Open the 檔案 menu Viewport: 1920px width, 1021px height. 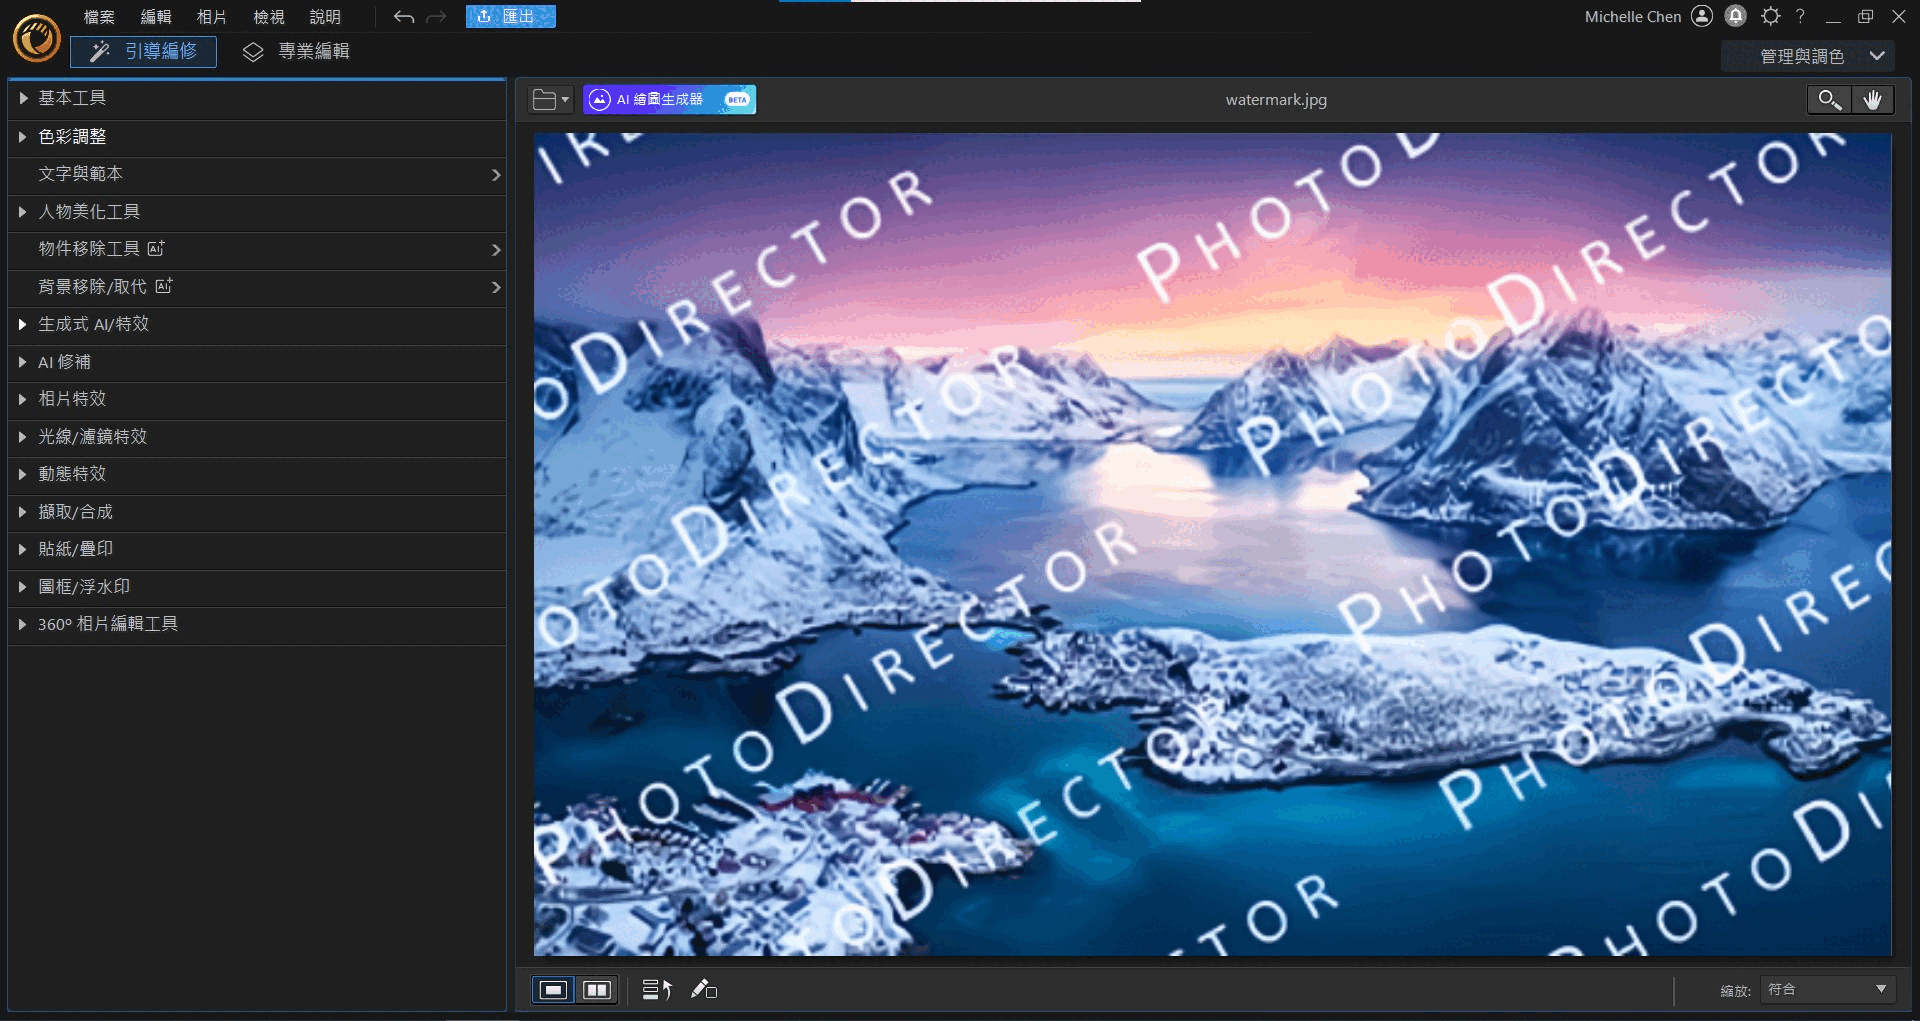[x=99, y=17]
